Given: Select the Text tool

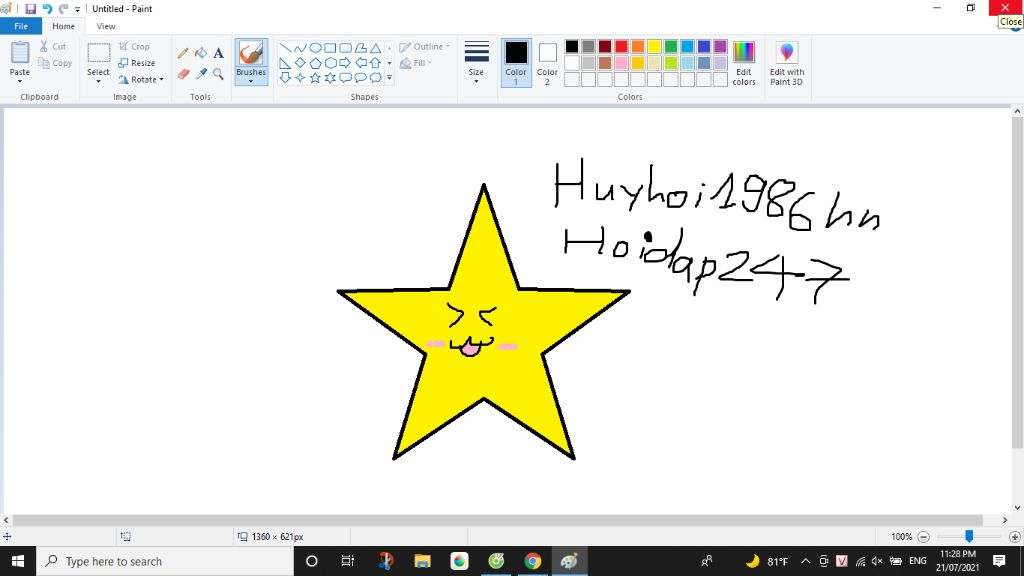Looking at the screenshot, I should click(x=218, y=54).
